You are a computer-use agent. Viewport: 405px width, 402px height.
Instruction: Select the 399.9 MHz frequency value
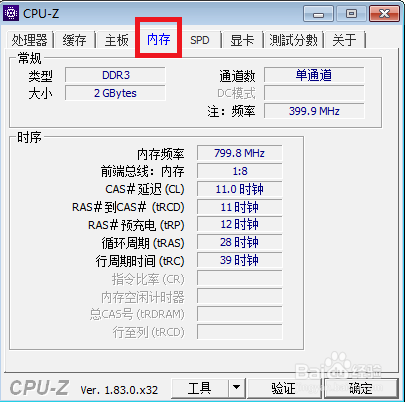point(314,111)
